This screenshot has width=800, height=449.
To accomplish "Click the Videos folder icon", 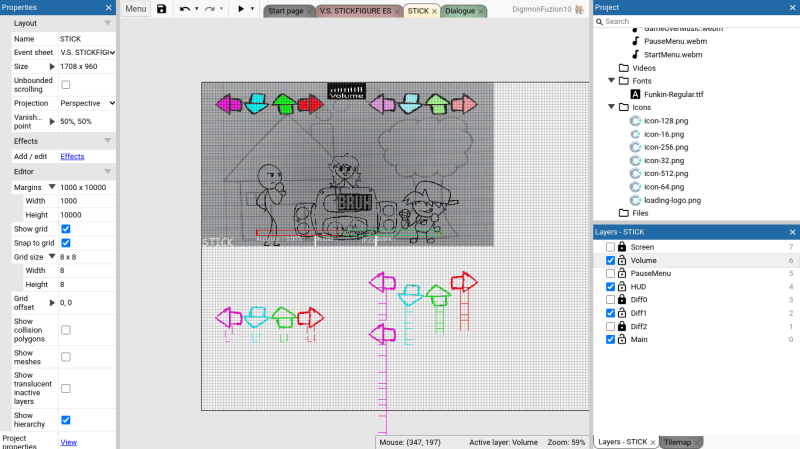I will tap(623, 68).
